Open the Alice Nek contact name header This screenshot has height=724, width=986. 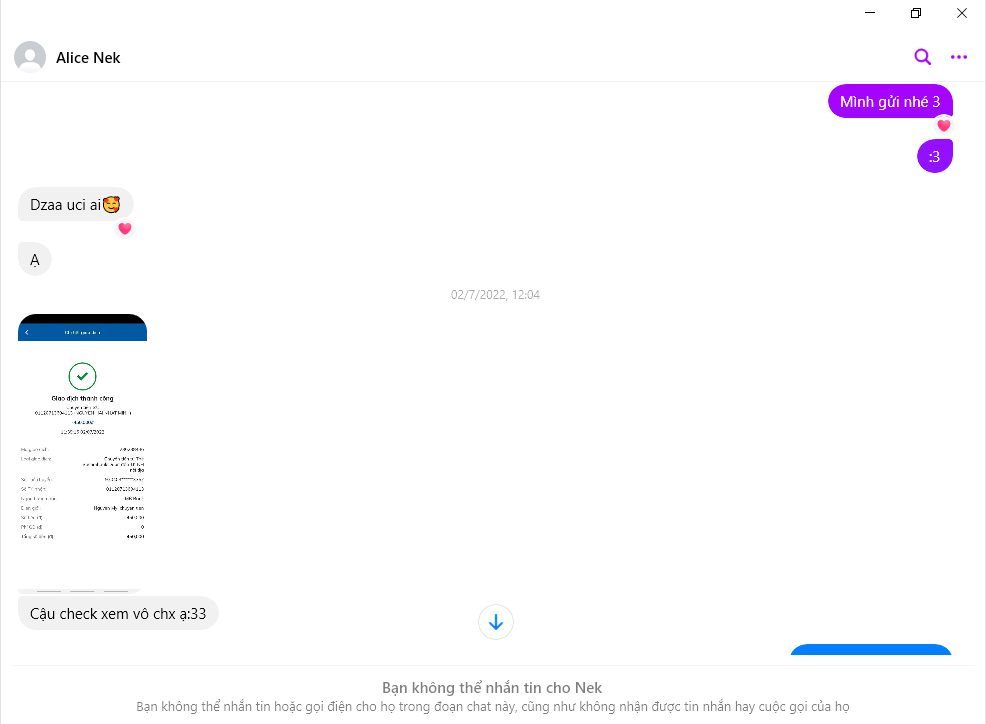(88, 58)
